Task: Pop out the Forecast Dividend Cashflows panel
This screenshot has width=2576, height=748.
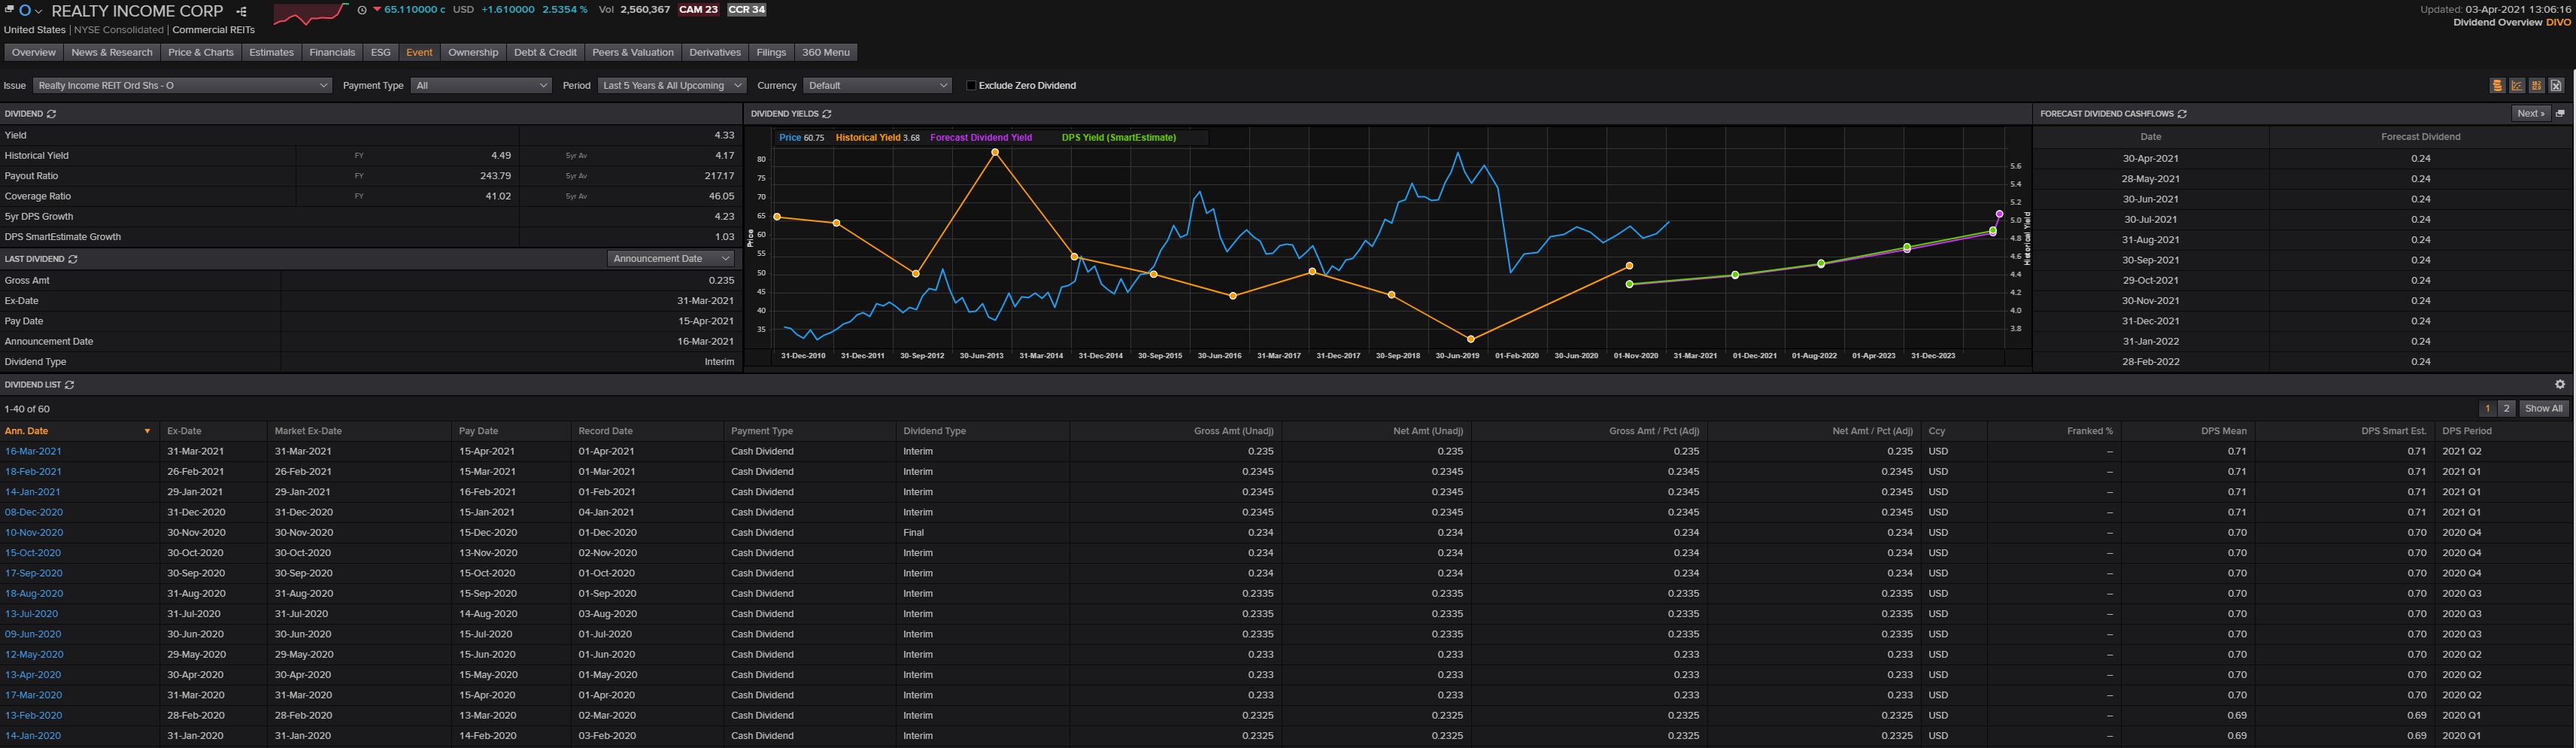Action: click(x=2561, y=114)
